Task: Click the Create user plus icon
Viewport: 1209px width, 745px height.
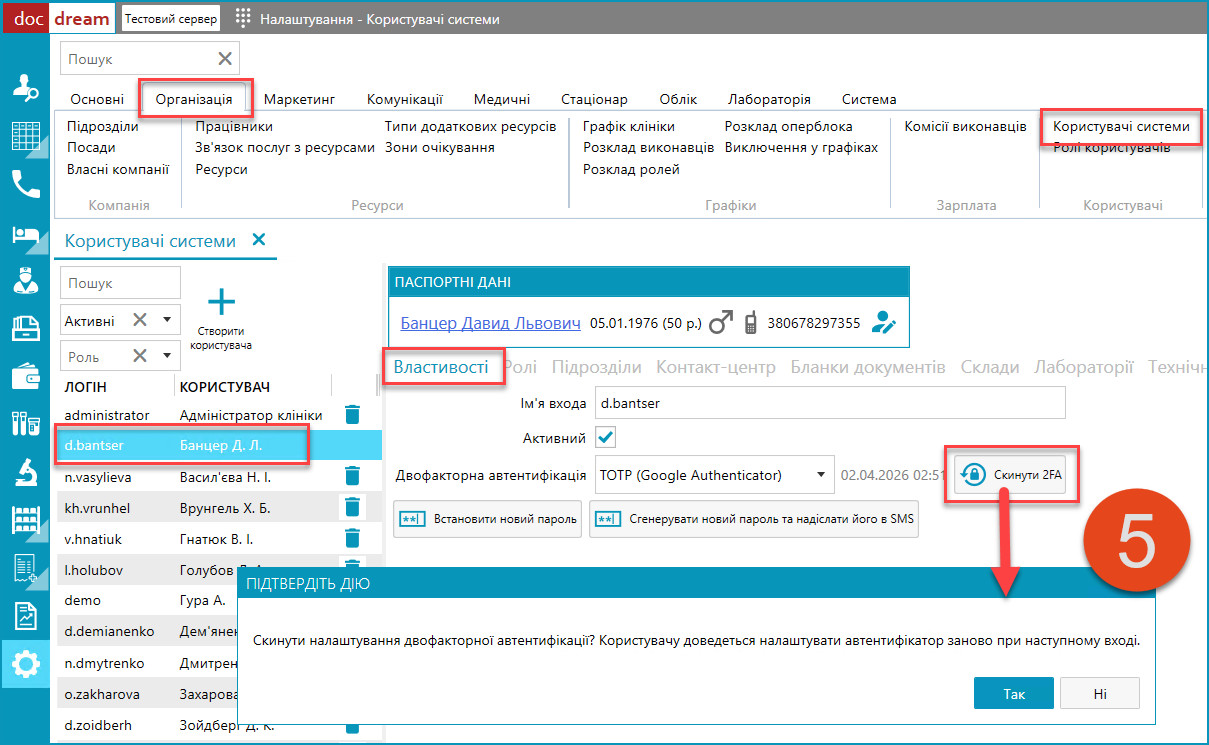Action: pos(220,303)
